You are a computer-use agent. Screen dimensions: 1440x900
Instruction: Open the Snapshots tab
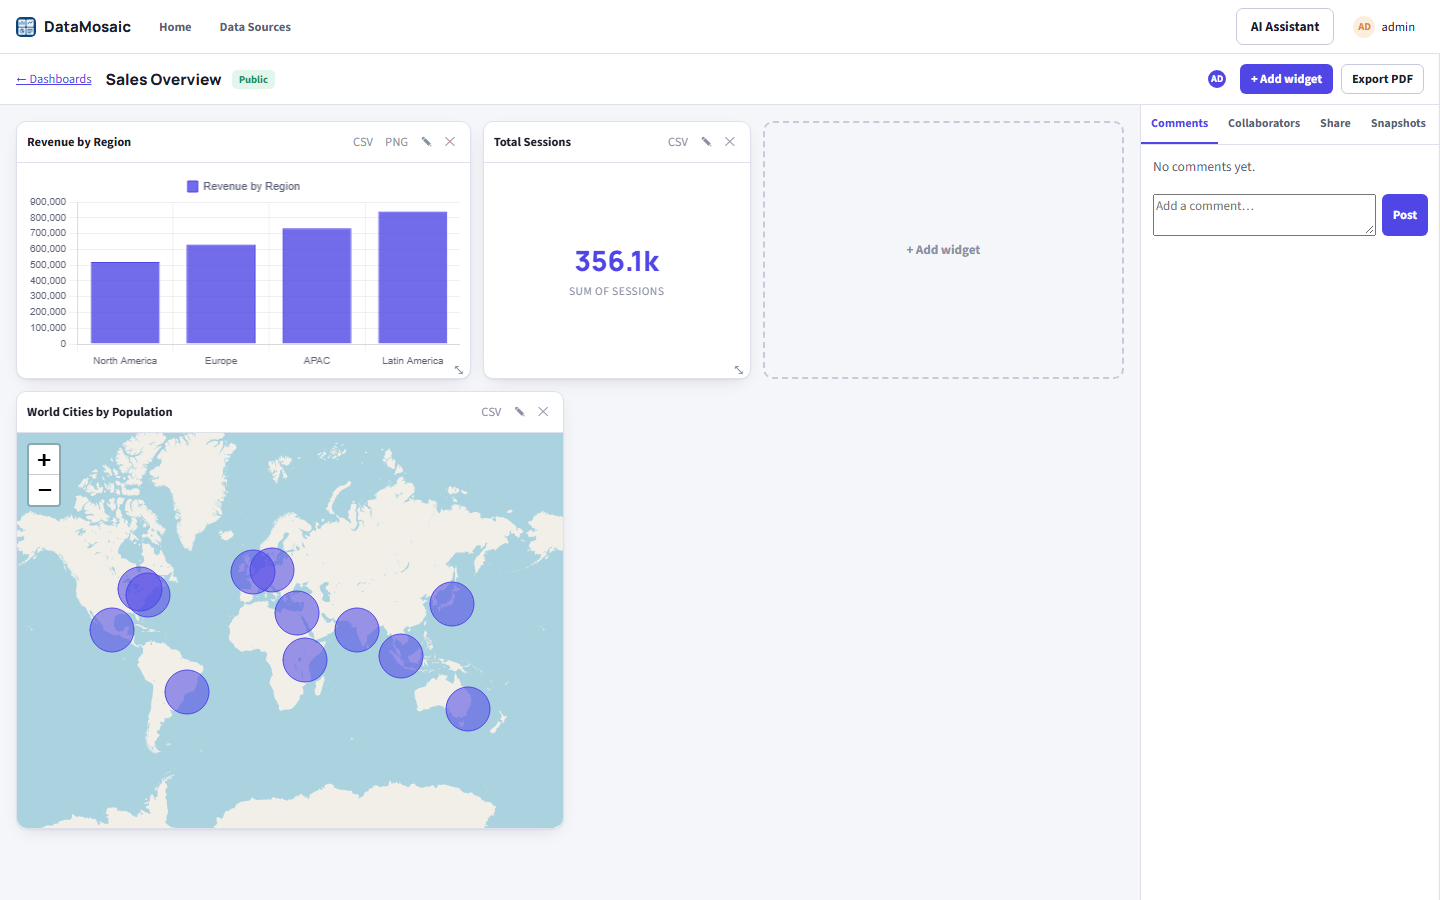[1398, 123]
